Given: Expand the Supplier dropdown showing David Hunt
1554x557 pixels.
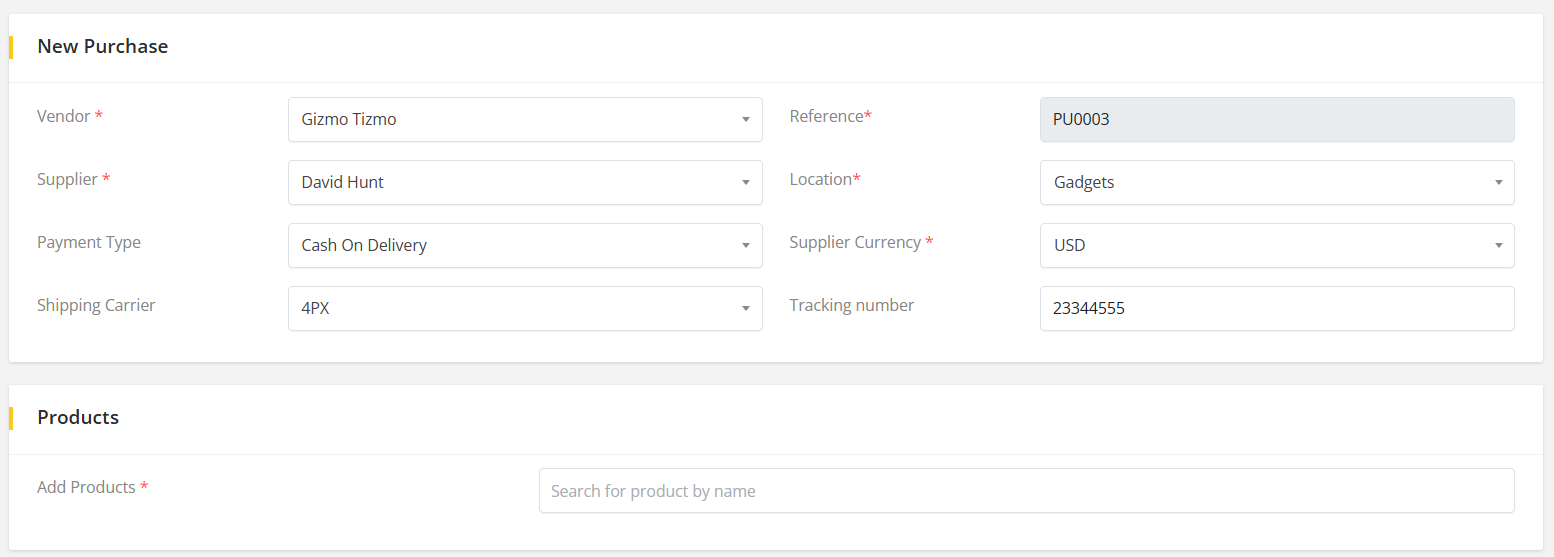Looking at the screenshot, I should (x=524, y=182).
